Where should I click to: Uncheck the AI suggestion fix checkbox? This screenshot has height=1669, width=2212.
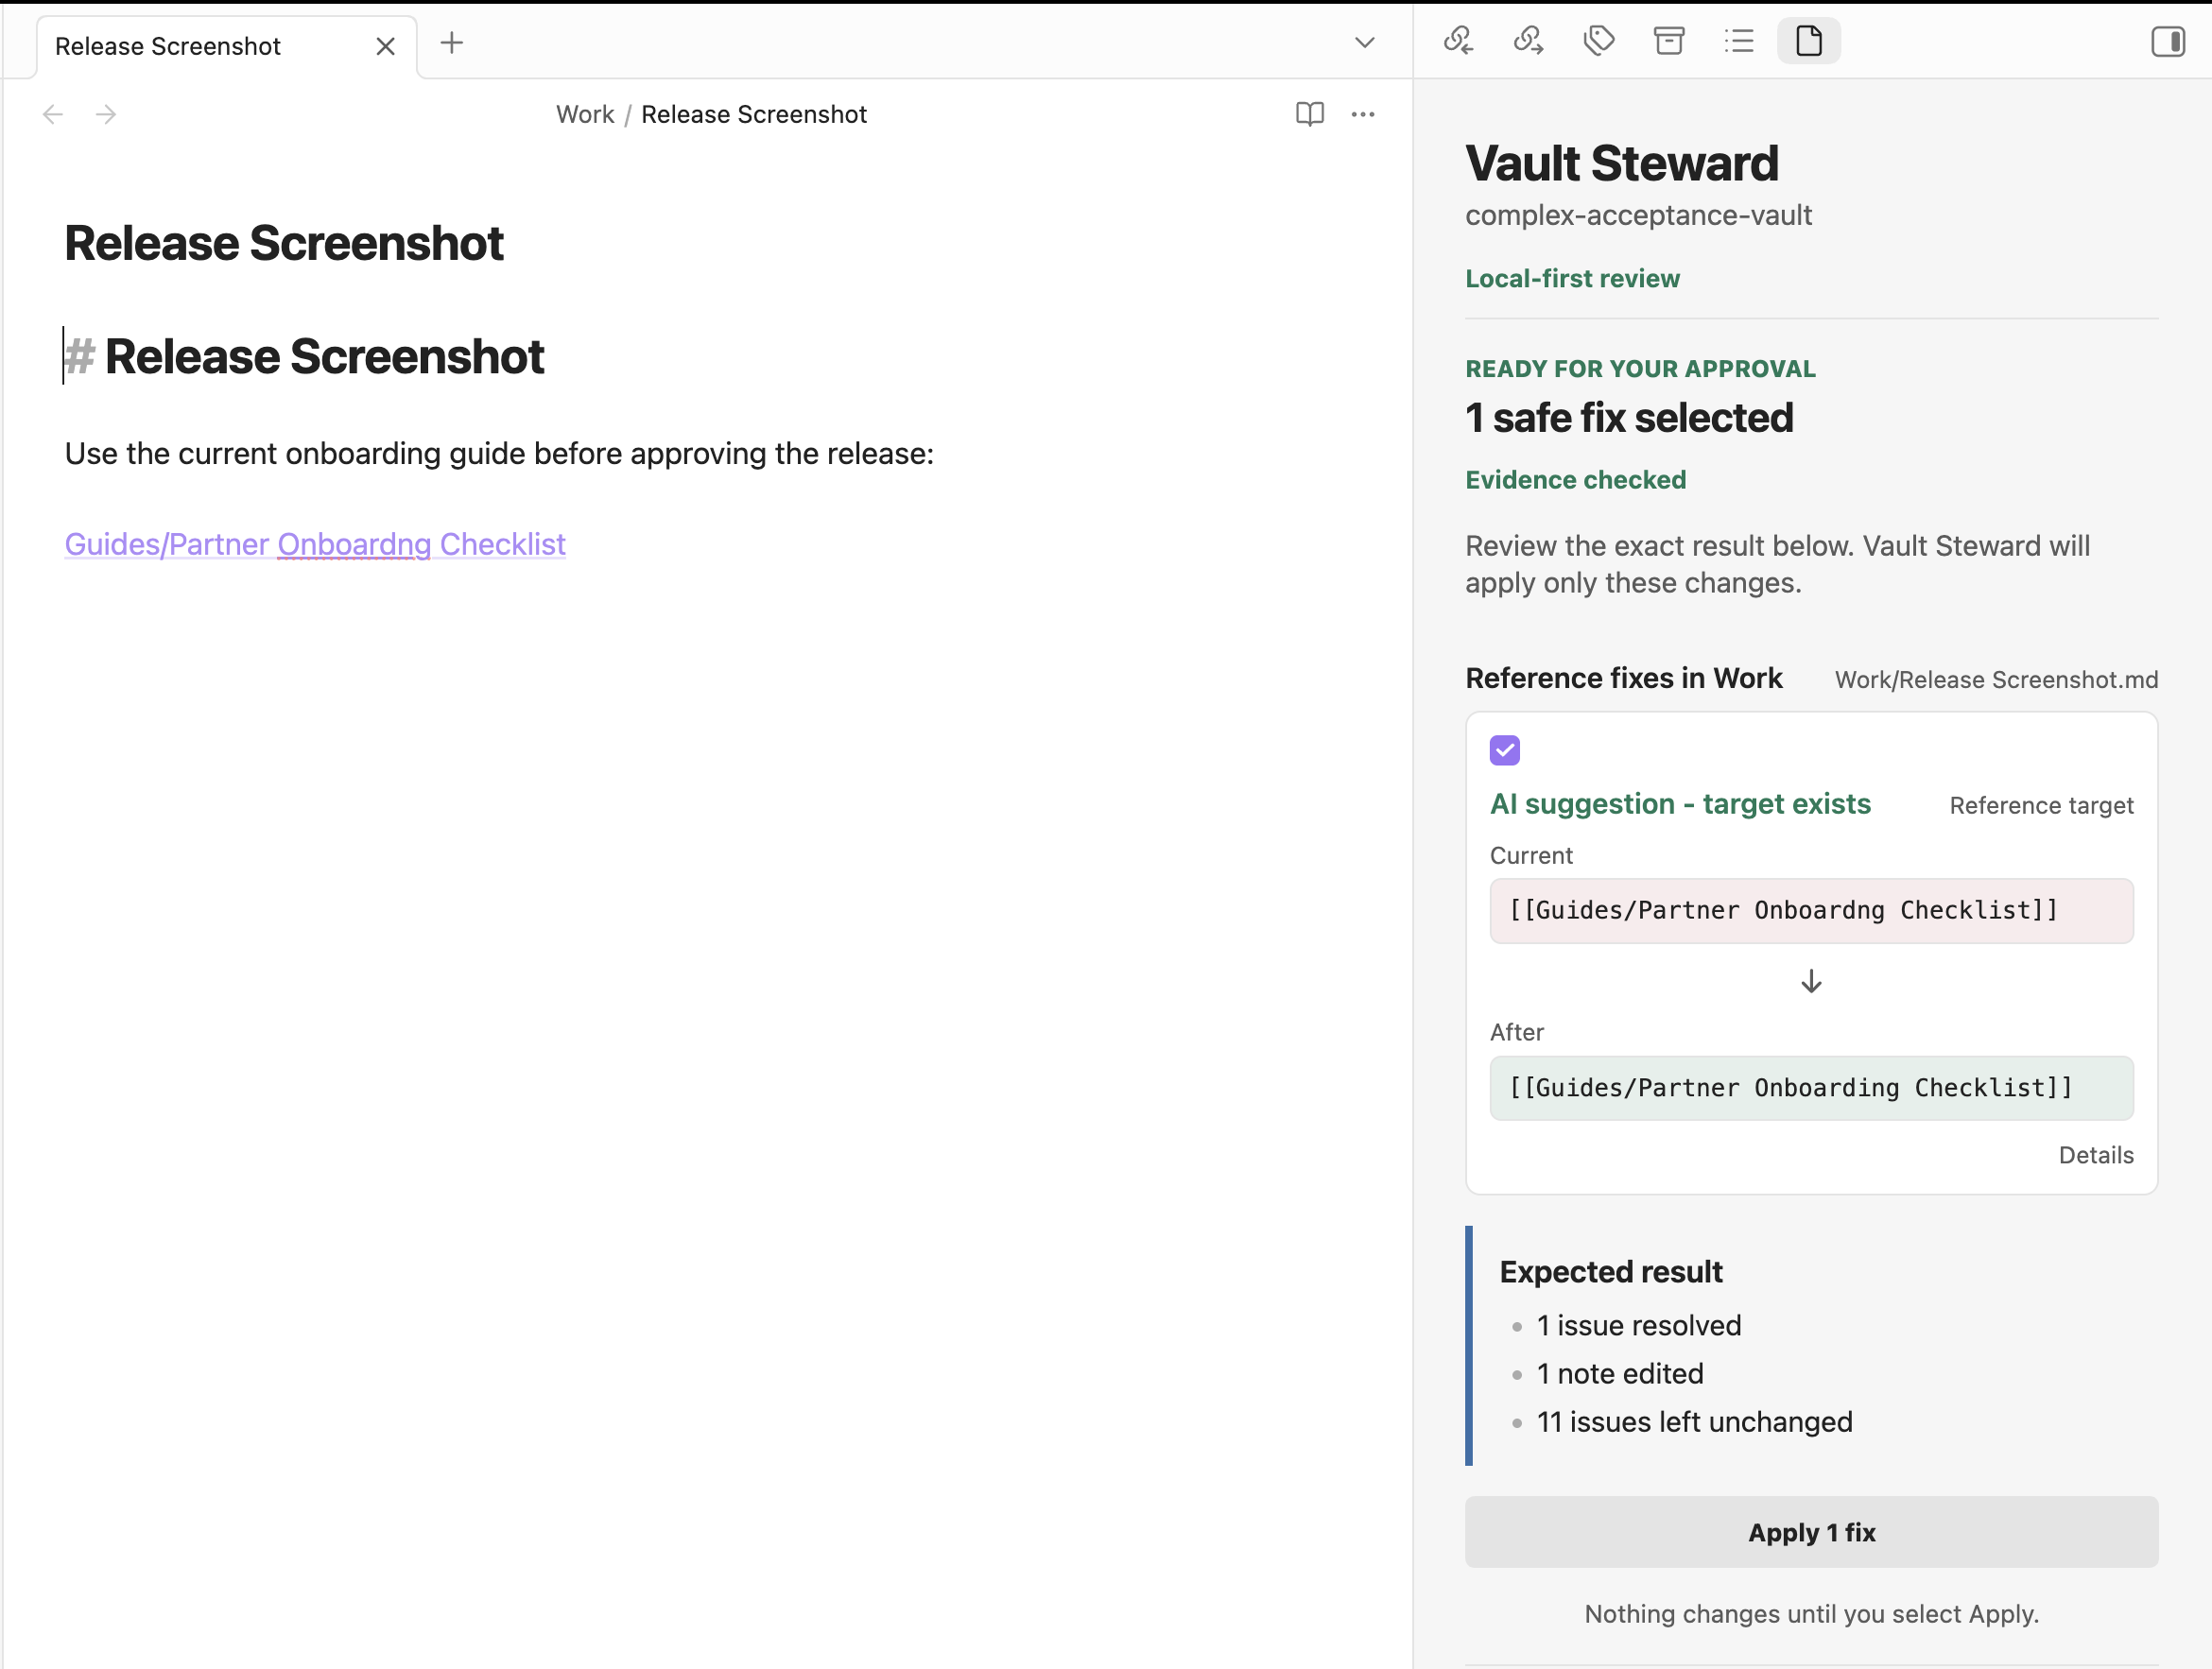(x=1504, y=750)
